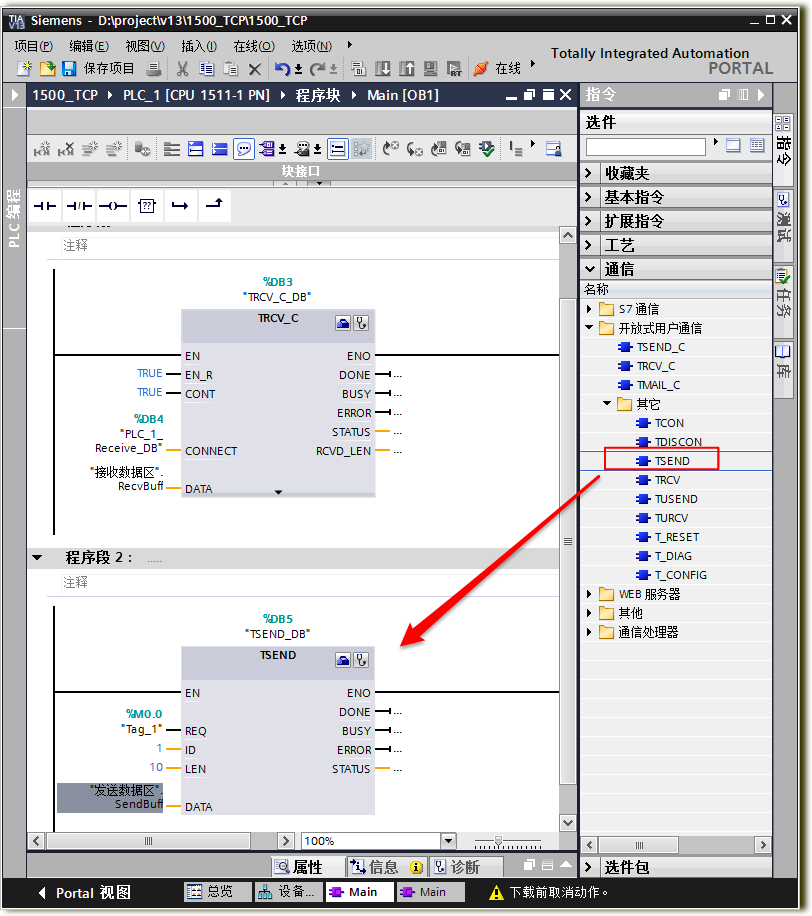Insert a normally closed contact
812x916 pixels.
click(x=79, y=206)
